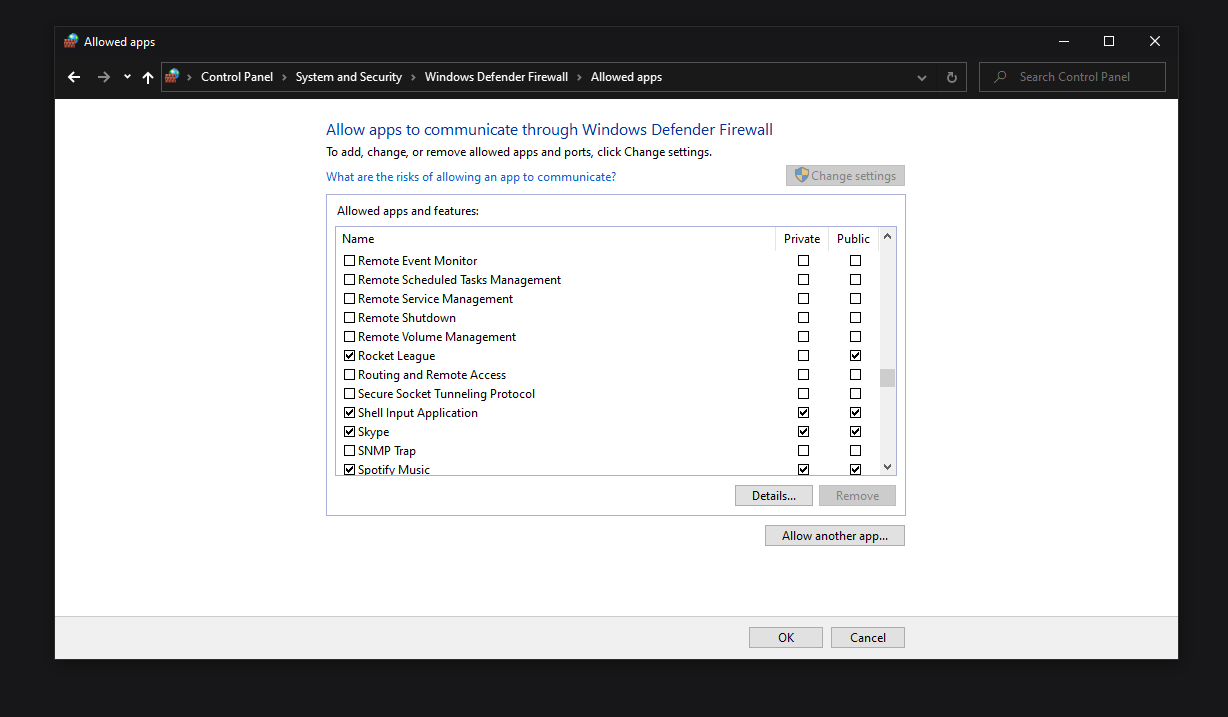1228x717 pixels.
Task: Open recent locations dropdown chevron
Action: coord(127,77)
